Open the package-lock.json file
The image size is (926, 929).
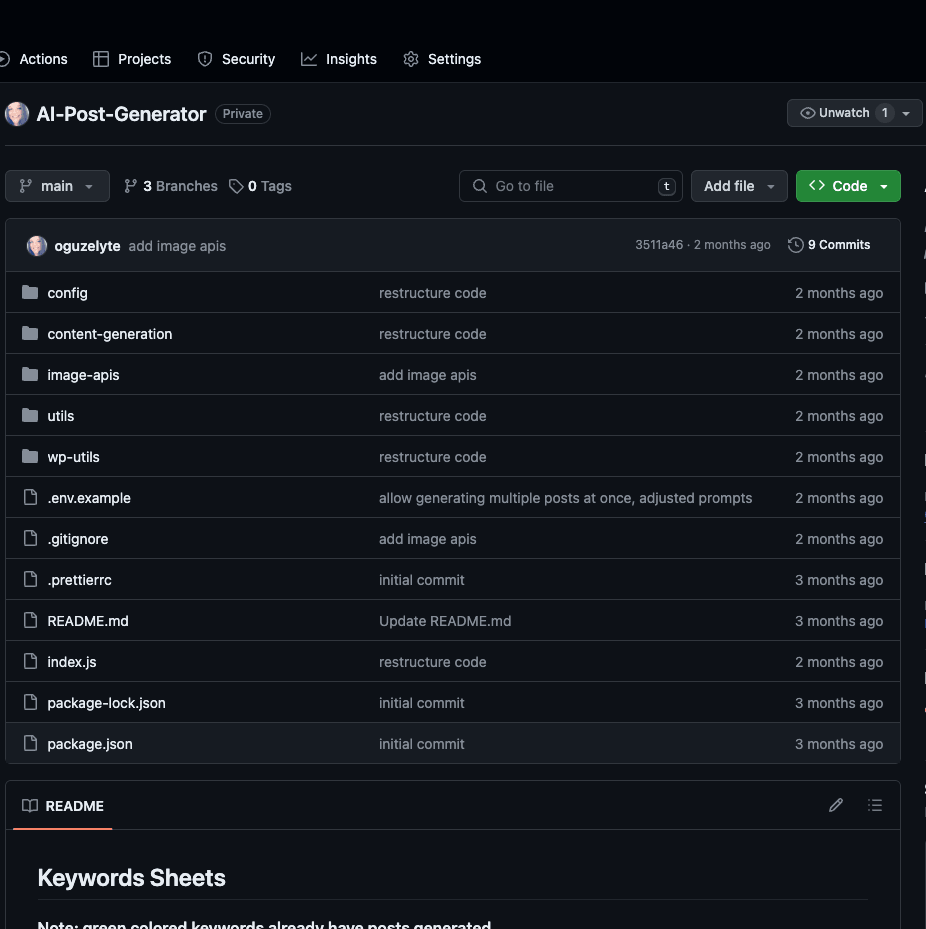click(x=107, y=703)
